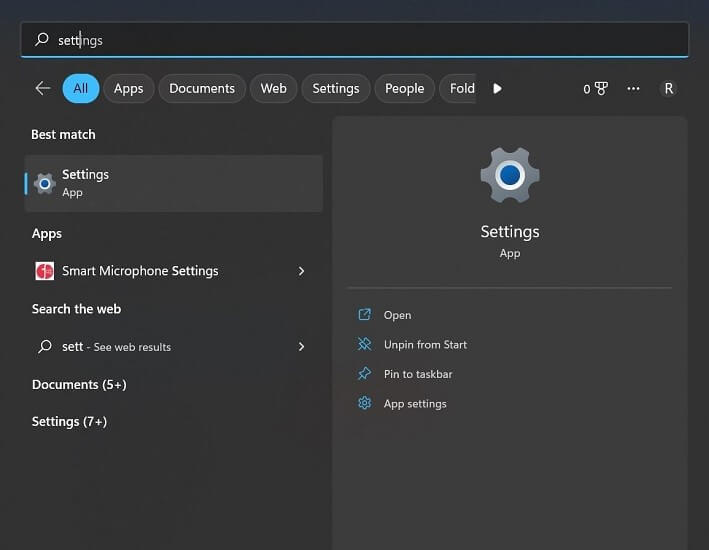Select the People filter tab
The height and width of the screenshot is (550, 709).
404,88
